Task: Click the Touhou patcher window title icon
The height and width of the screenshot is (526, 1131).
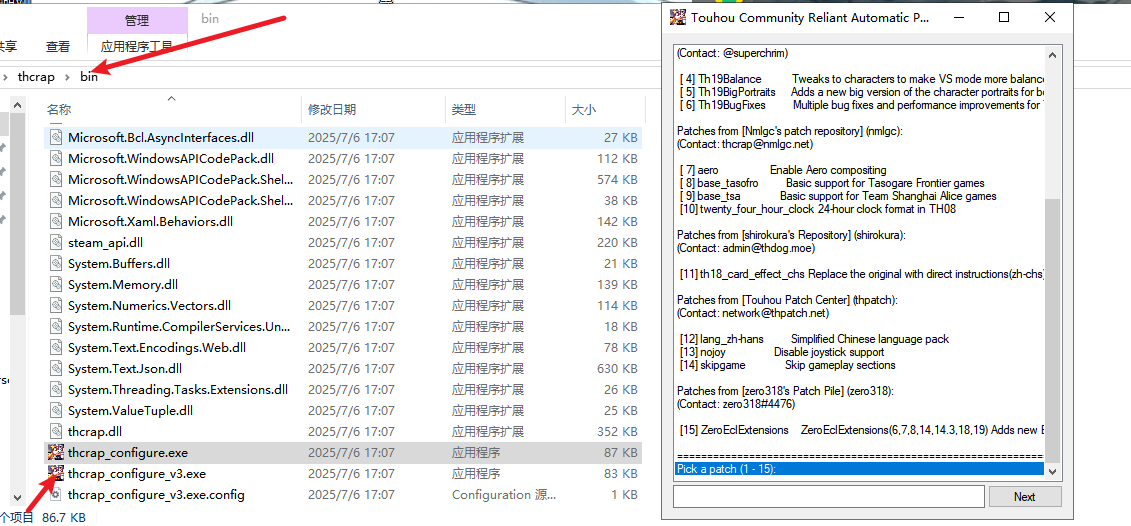Action: pyautogui.click(x=677, y=17)
